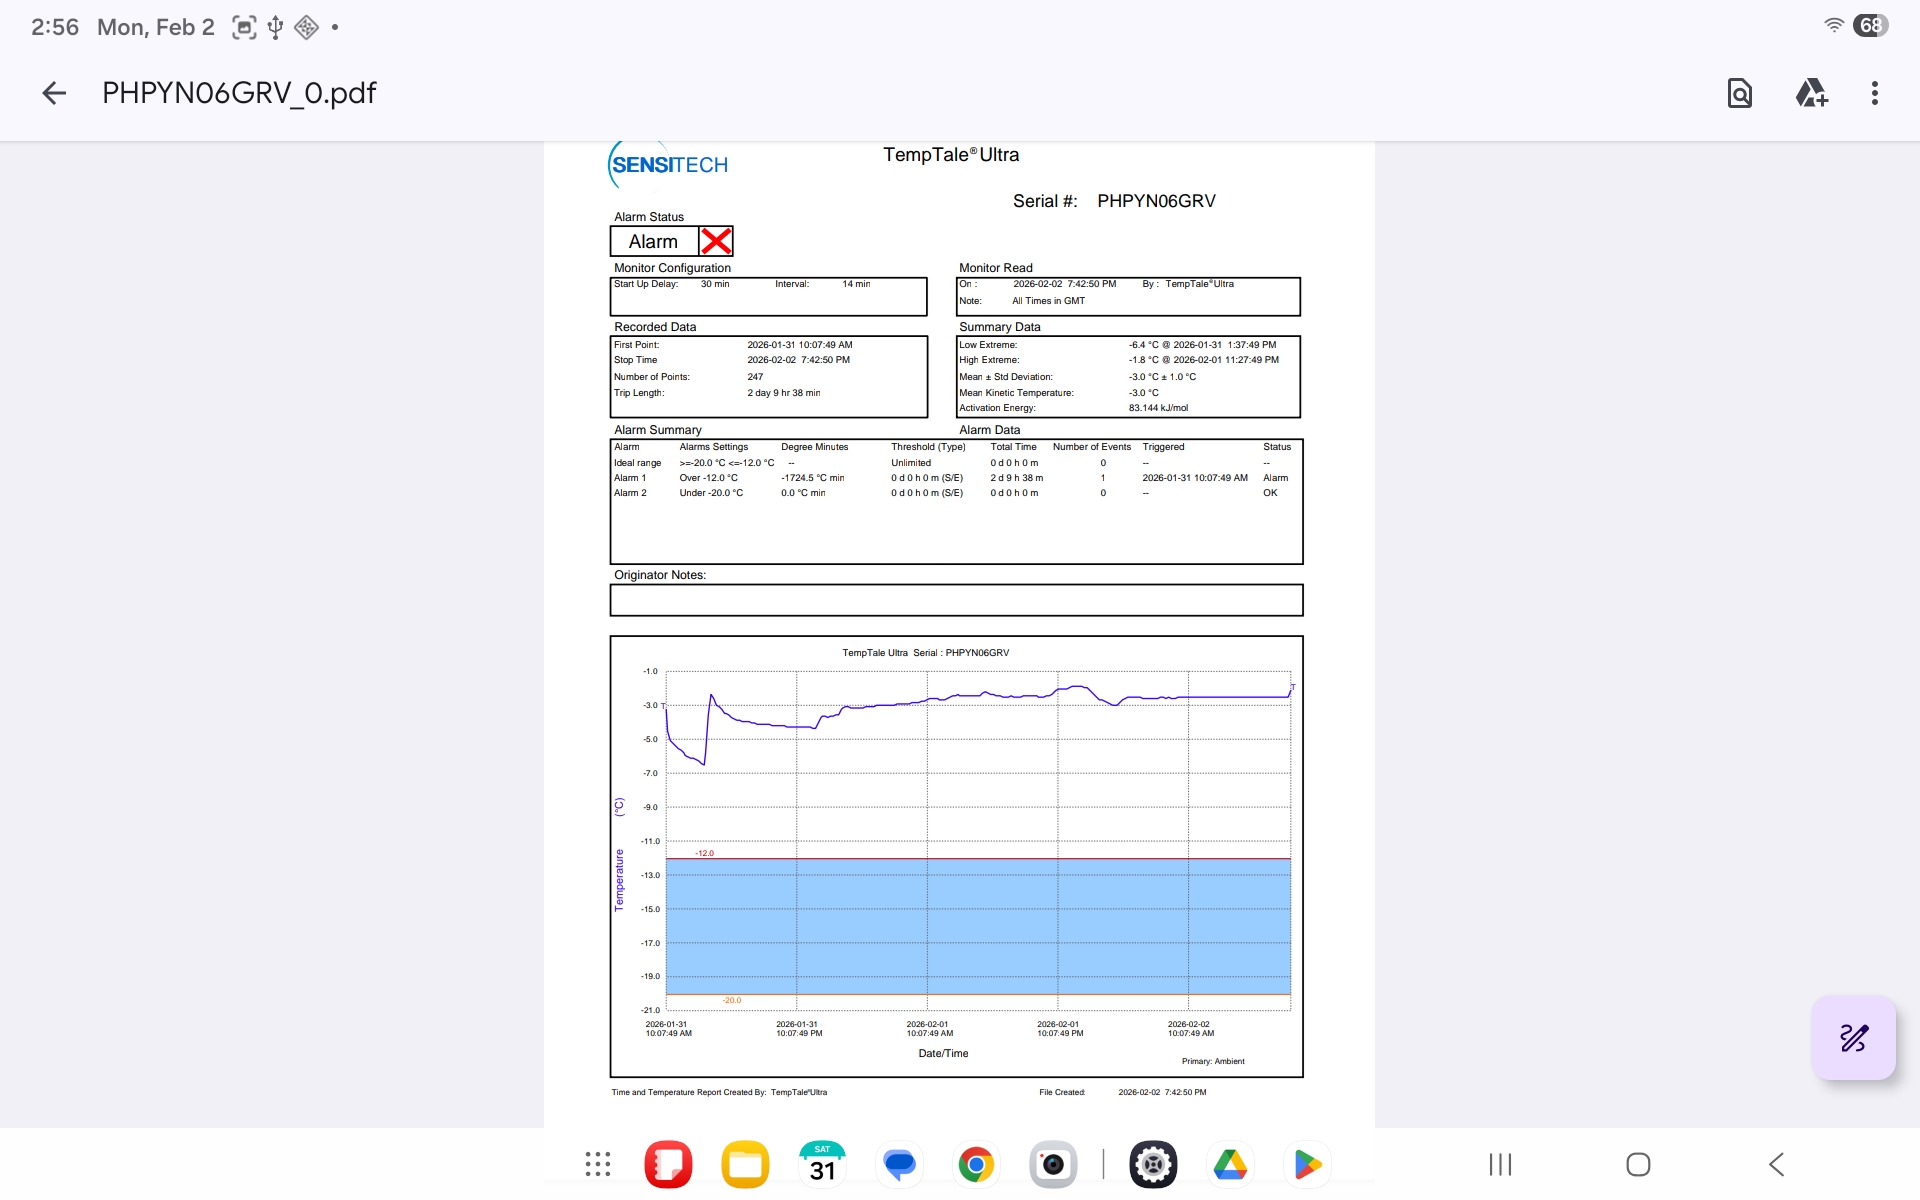Launch the red notes app in the taskbar
The height and width of the screenshot is (1200, 1920).
coord(668,1164)
